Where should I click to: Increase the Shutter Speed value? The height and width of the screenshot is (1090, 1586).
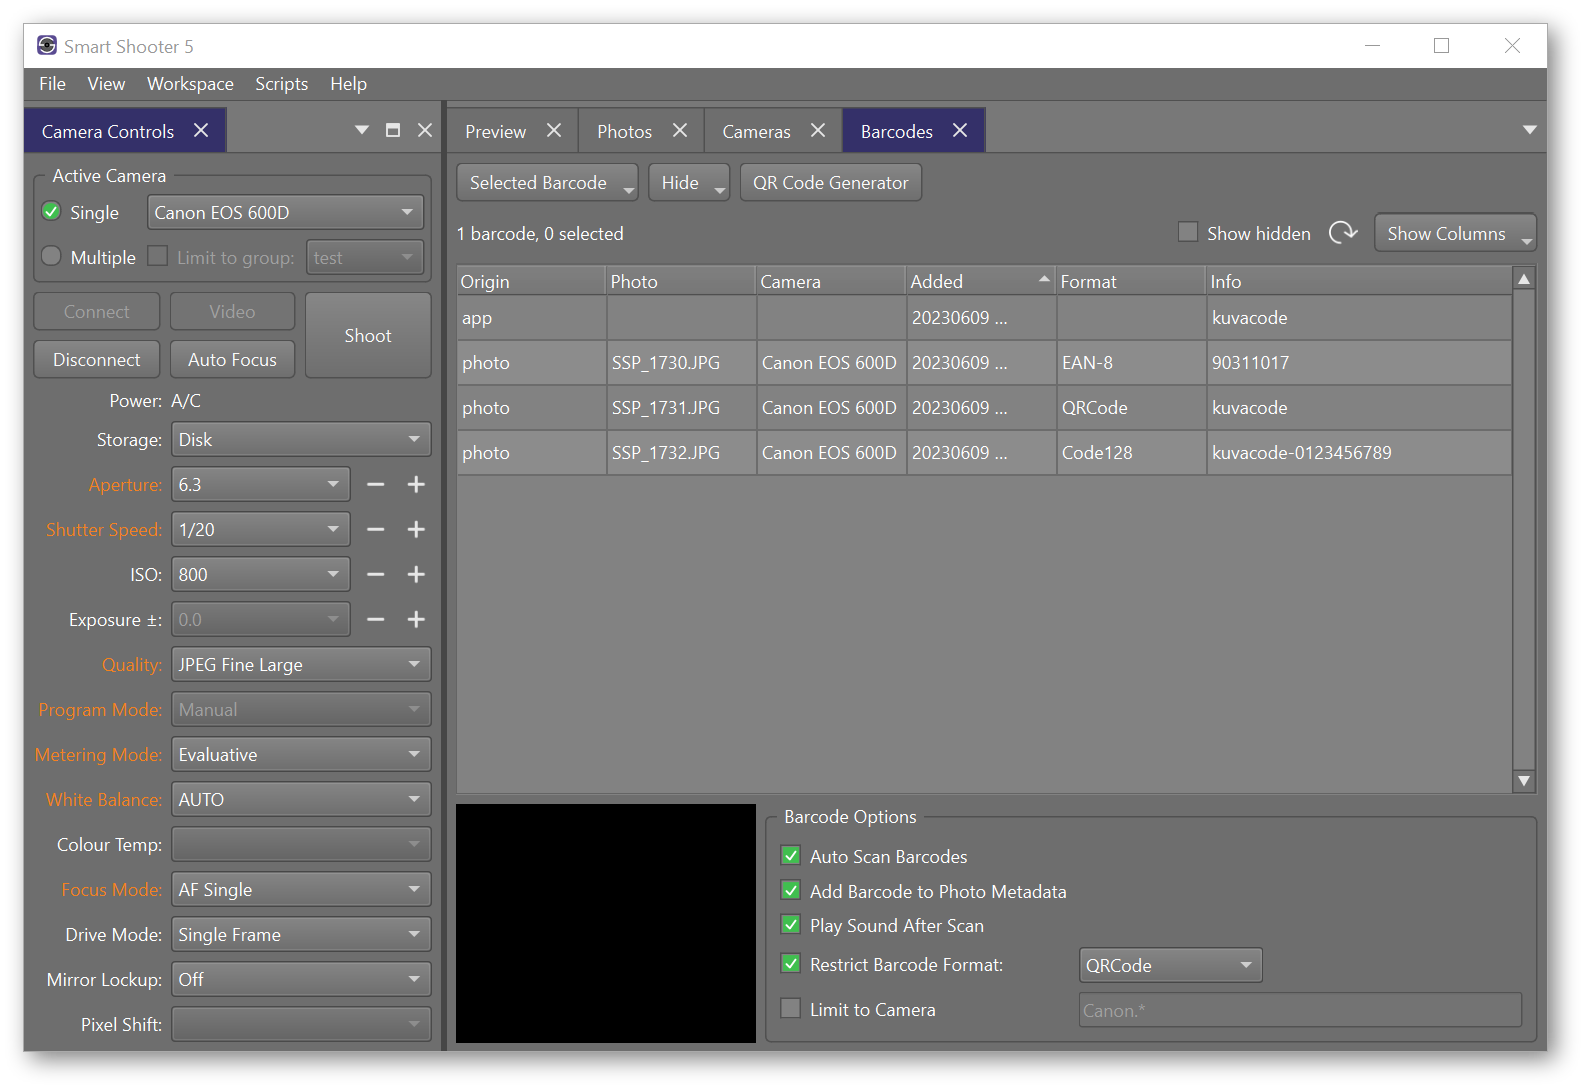tap(416, 530)
